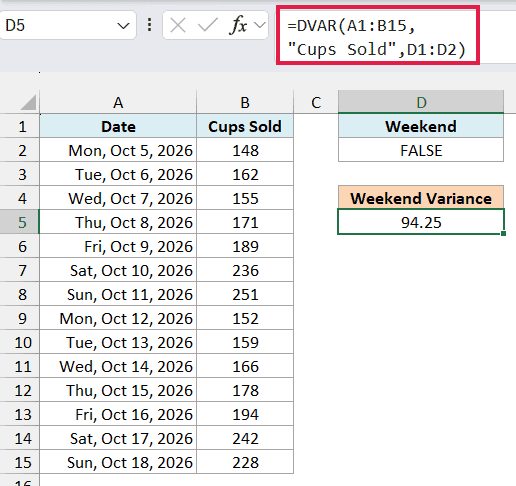Expand the function dropdown next to fx
The width and height of the screenshot is (516, 486).
260,25
